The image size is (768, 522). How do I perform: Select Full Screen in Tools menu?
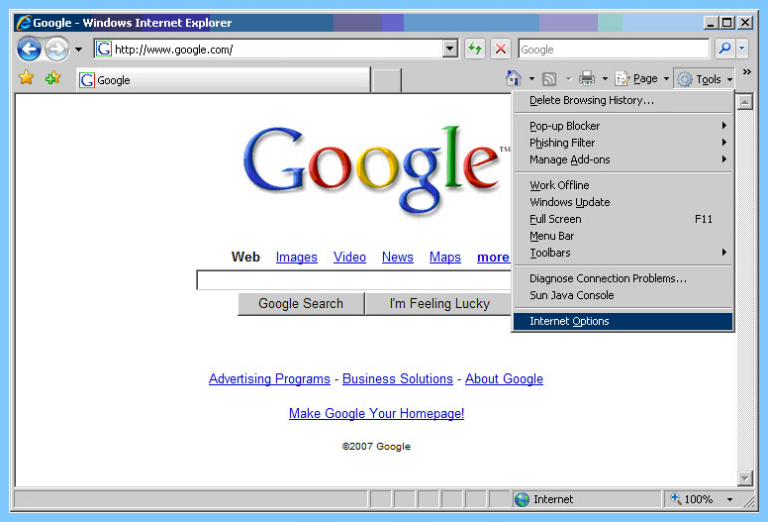555,219
